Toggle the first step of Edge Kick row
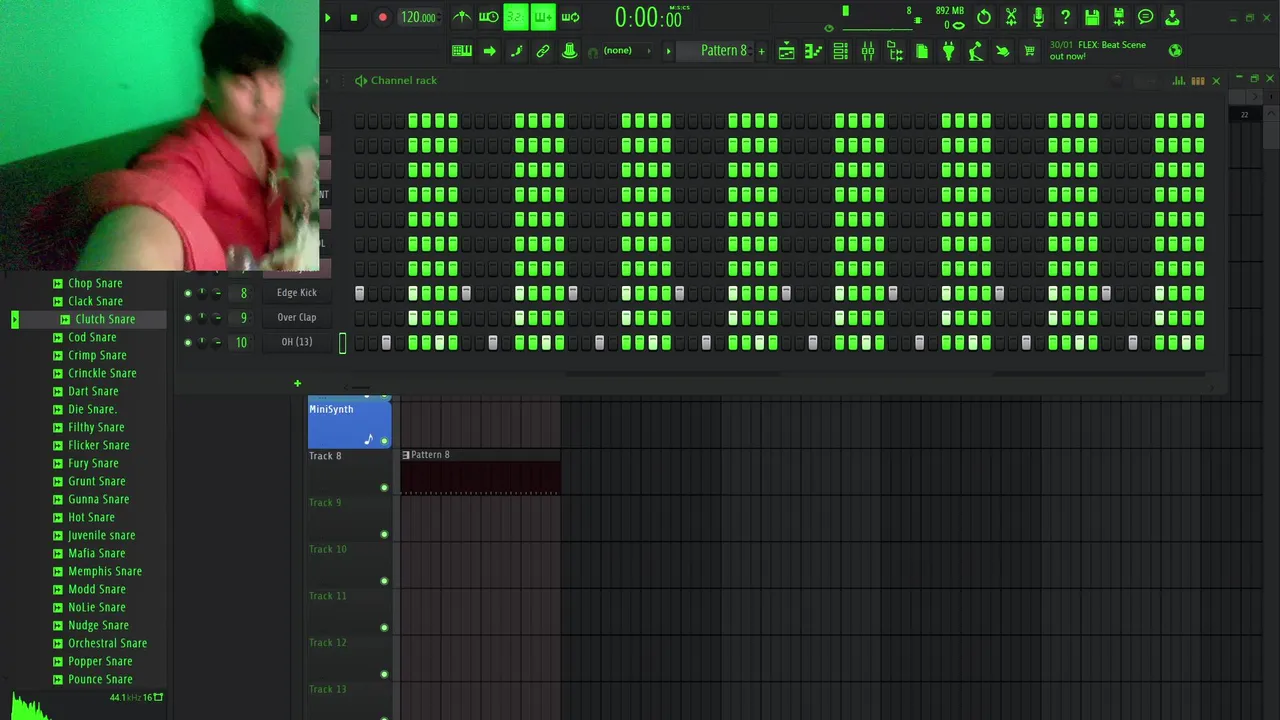This screenshot has width=1280, height=720. [x=360, y=293]
